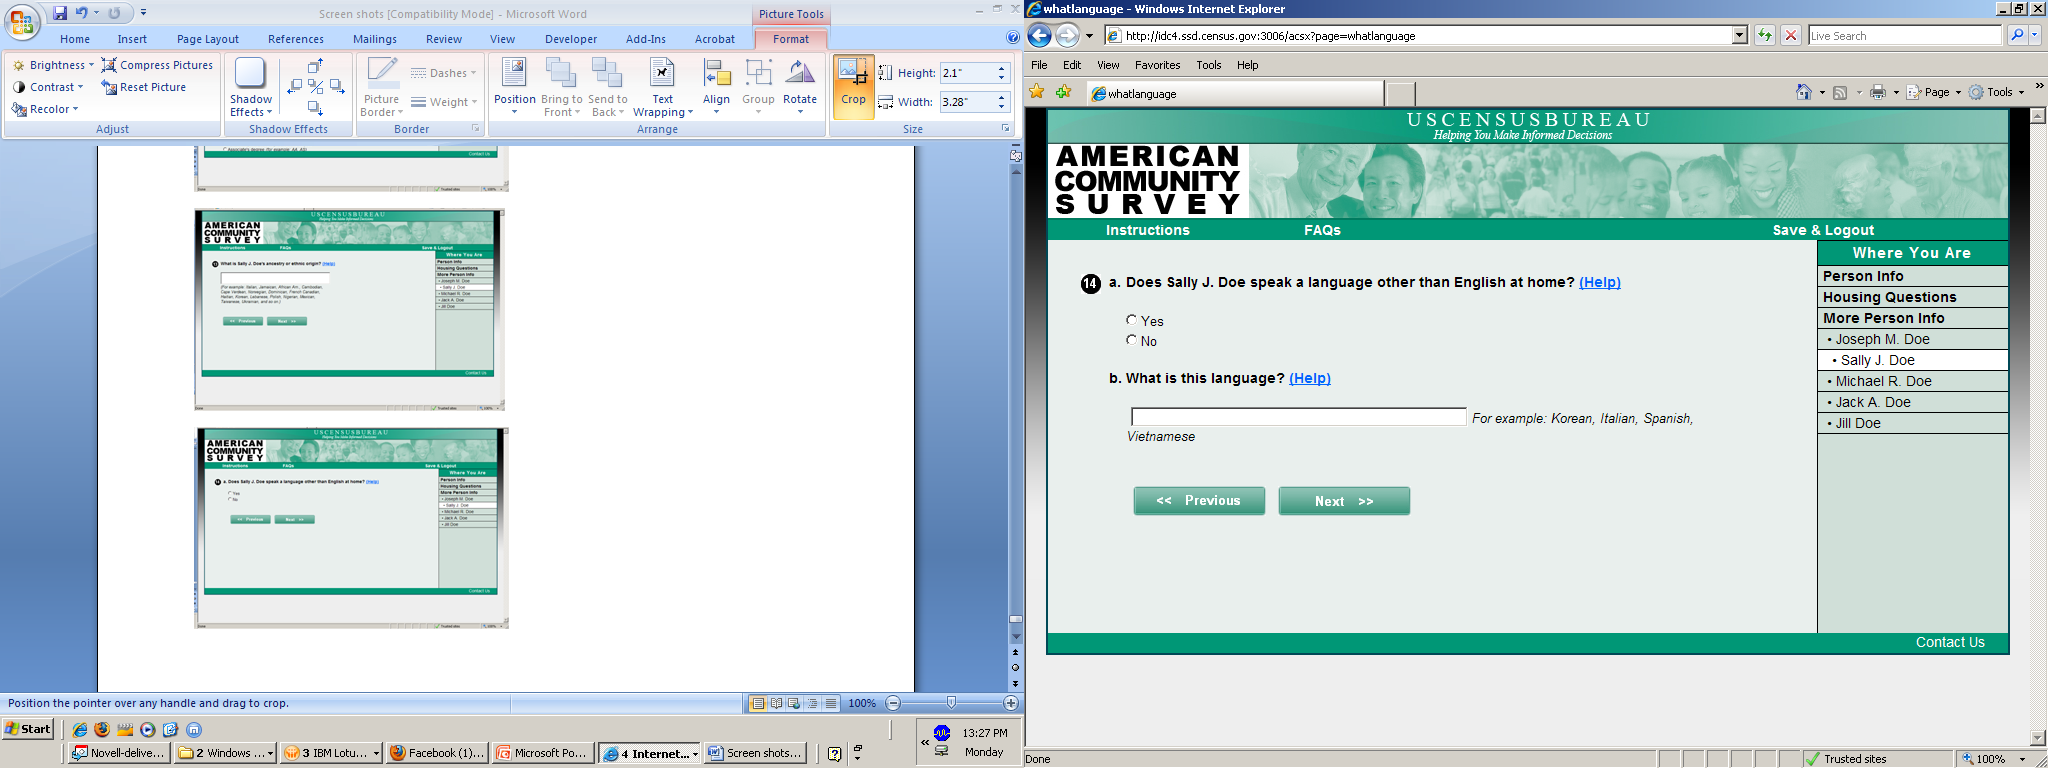
Task: Open the Start menu
Action: click(x=28, y=729)
